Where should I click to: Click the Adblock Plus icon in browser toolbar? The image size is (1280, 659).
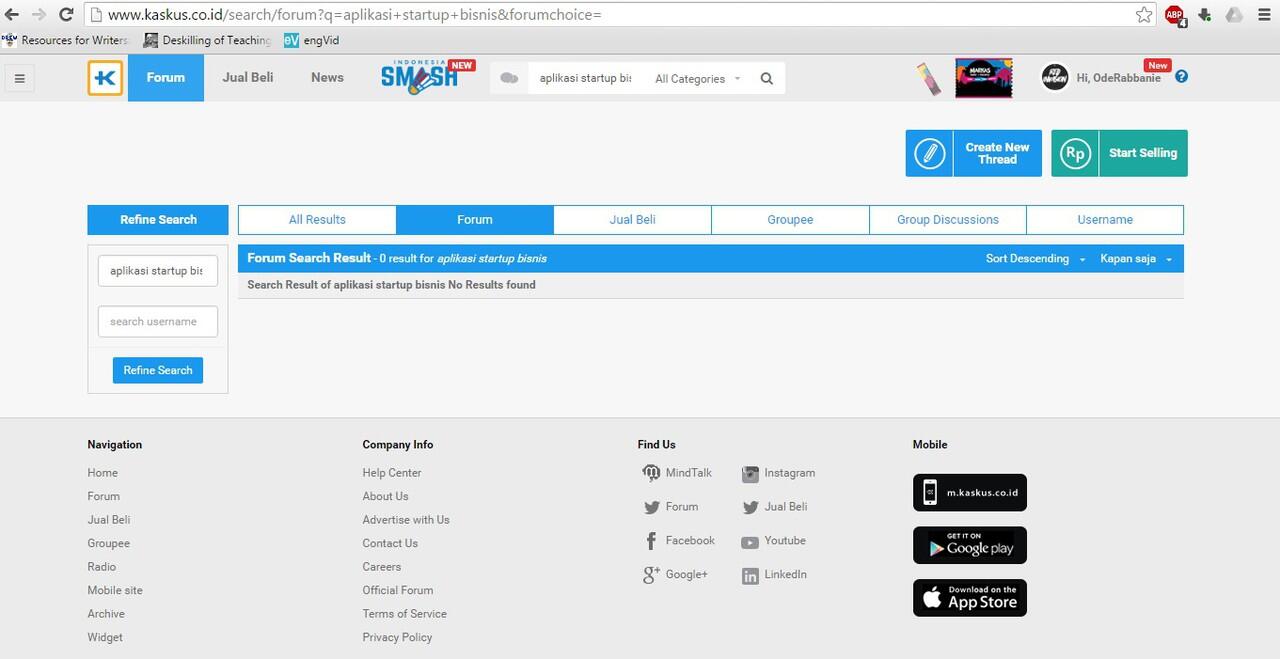point(1173,15)
